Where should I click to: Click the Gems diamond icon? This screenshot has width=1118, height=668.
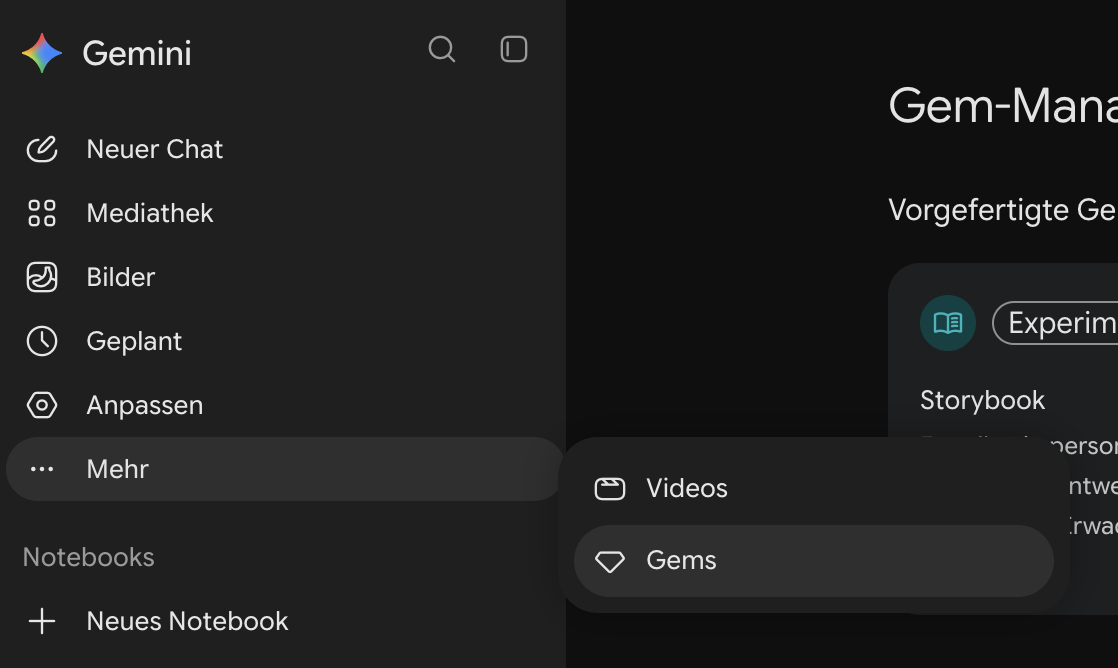click(610, 561)
